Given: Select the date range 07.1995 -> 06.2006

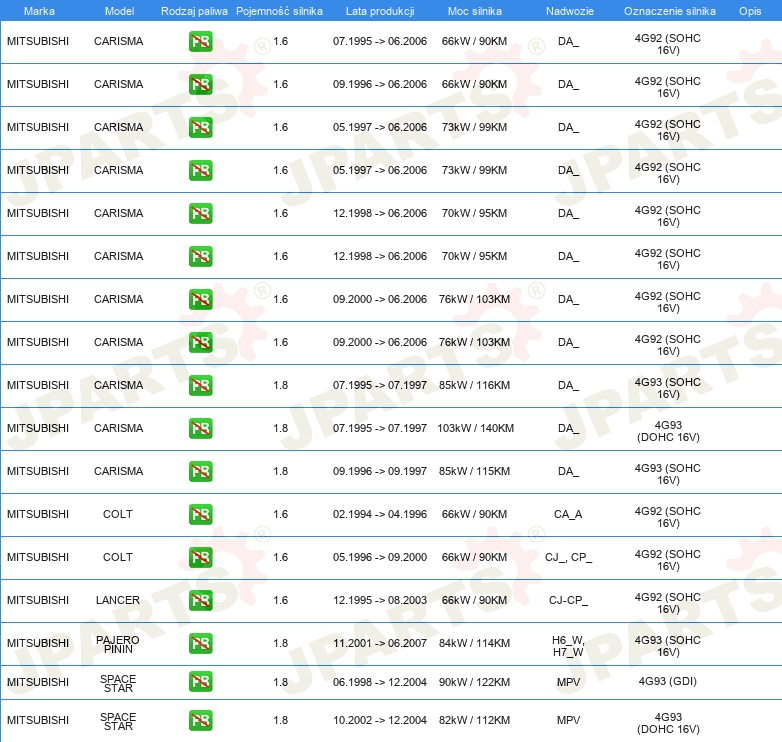Looking at the screenshot, I should point(380,41).
